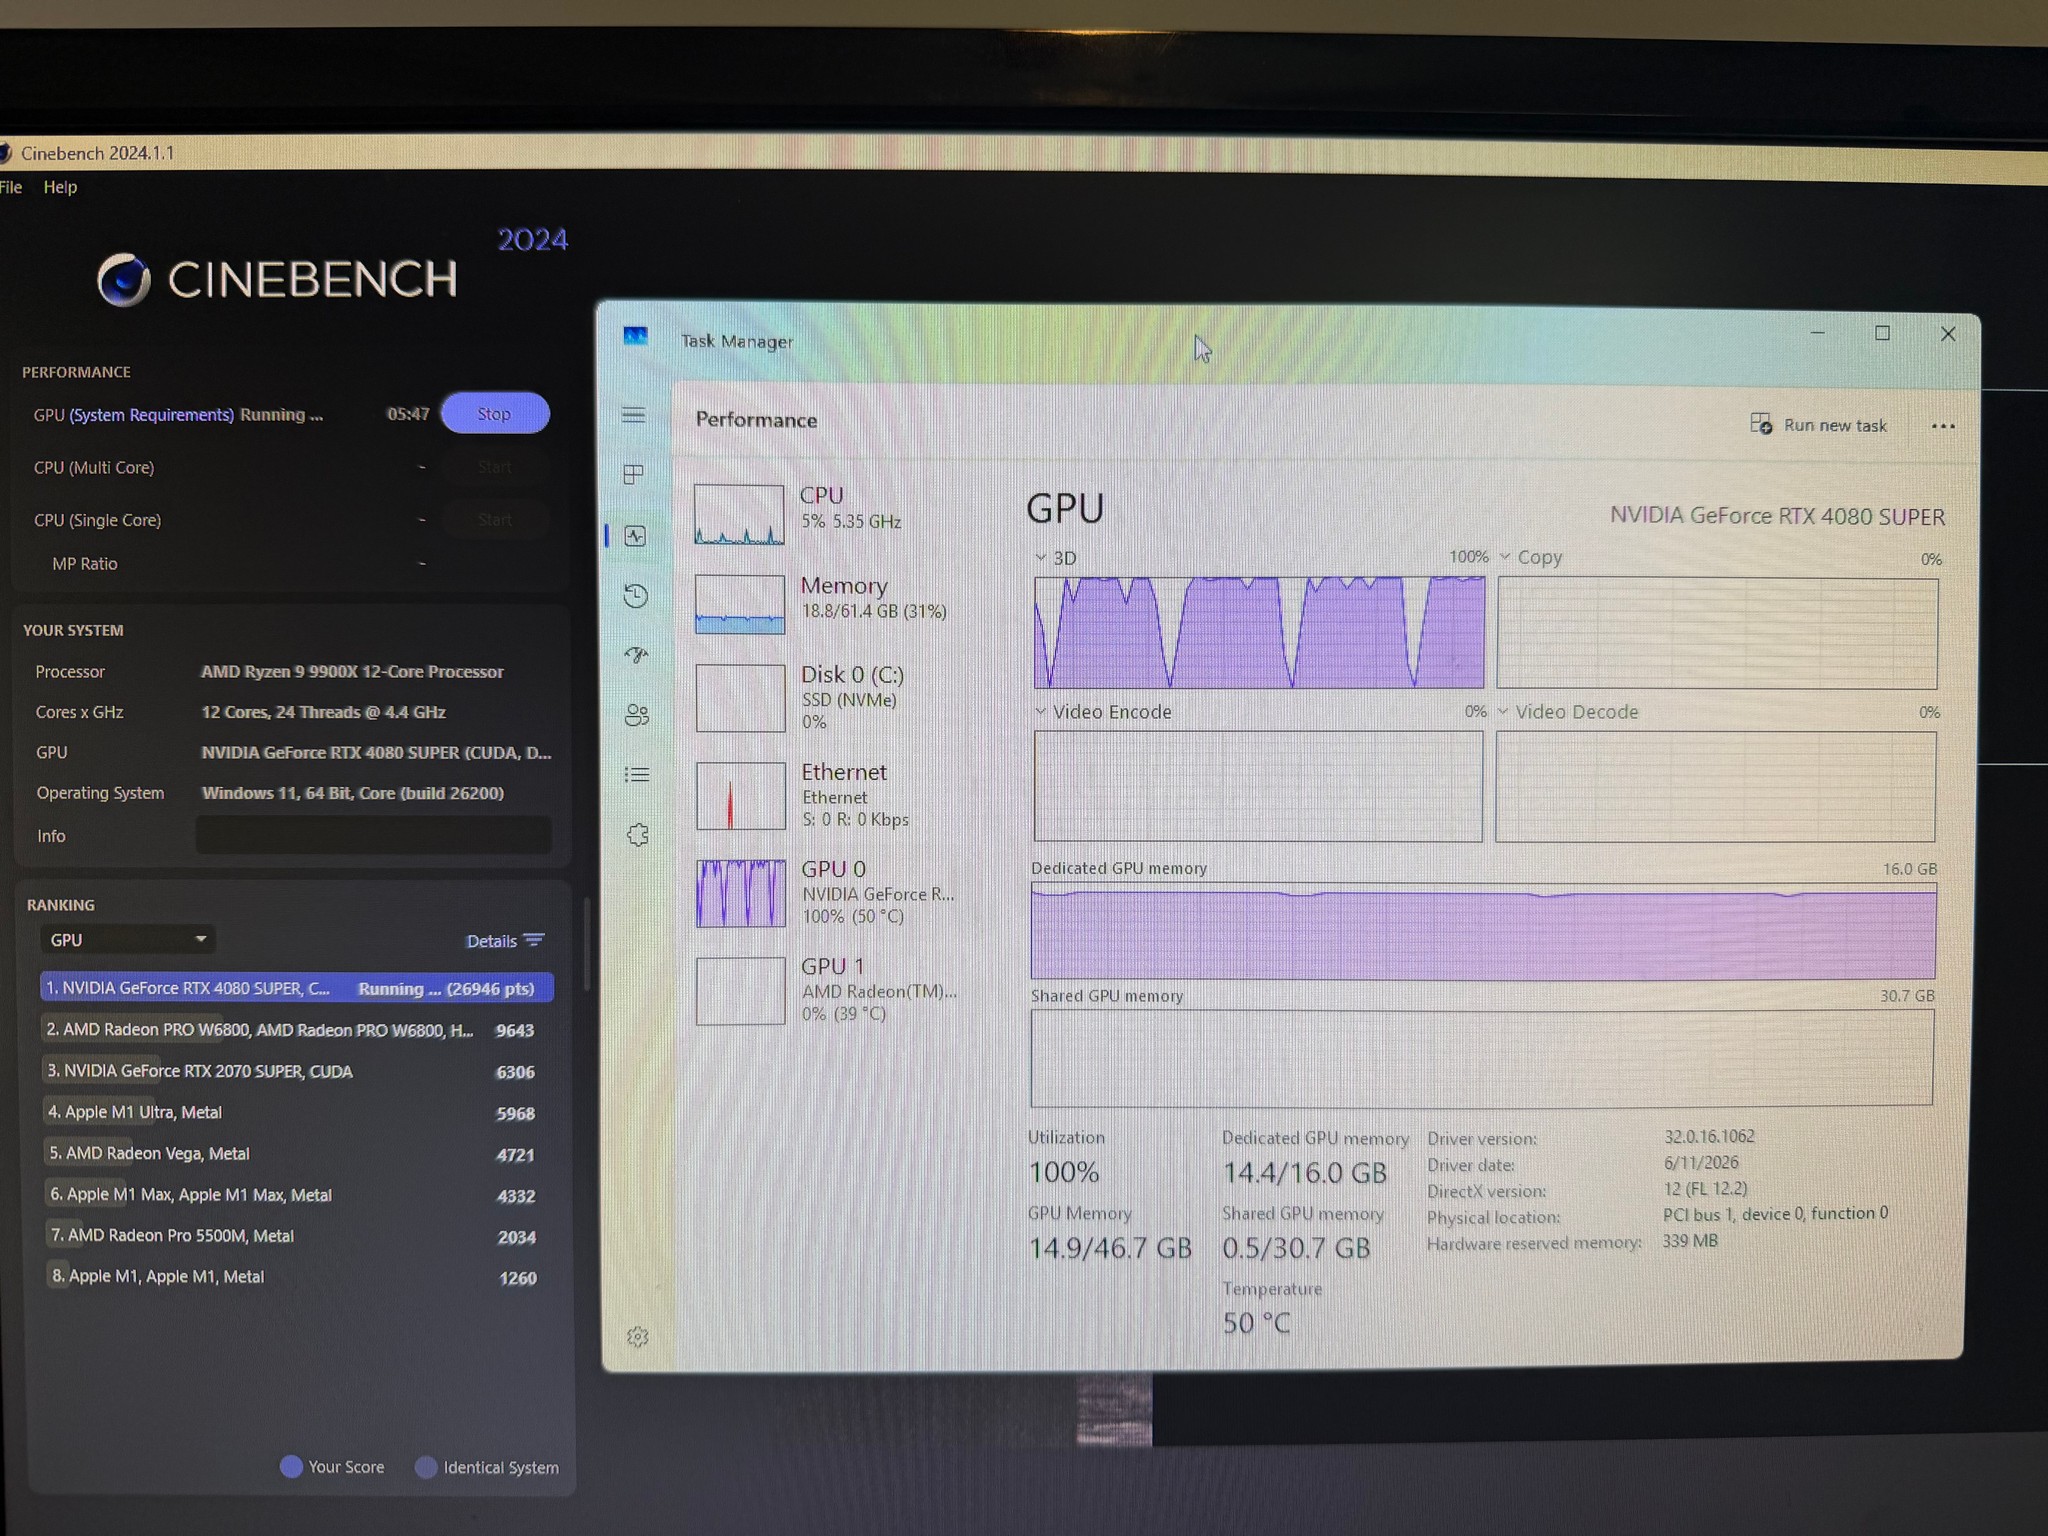Open the Copy graph engine dropdown

(1504, 557)
